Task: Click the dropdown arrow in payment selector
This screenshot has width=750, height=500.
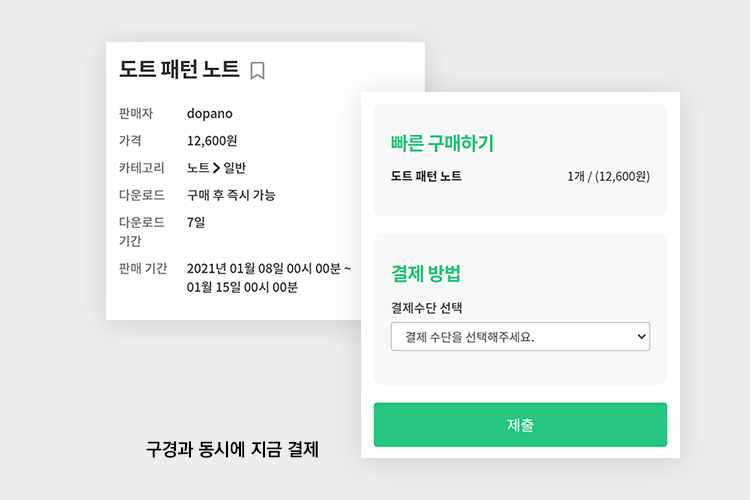Action: tap(641, 336)
